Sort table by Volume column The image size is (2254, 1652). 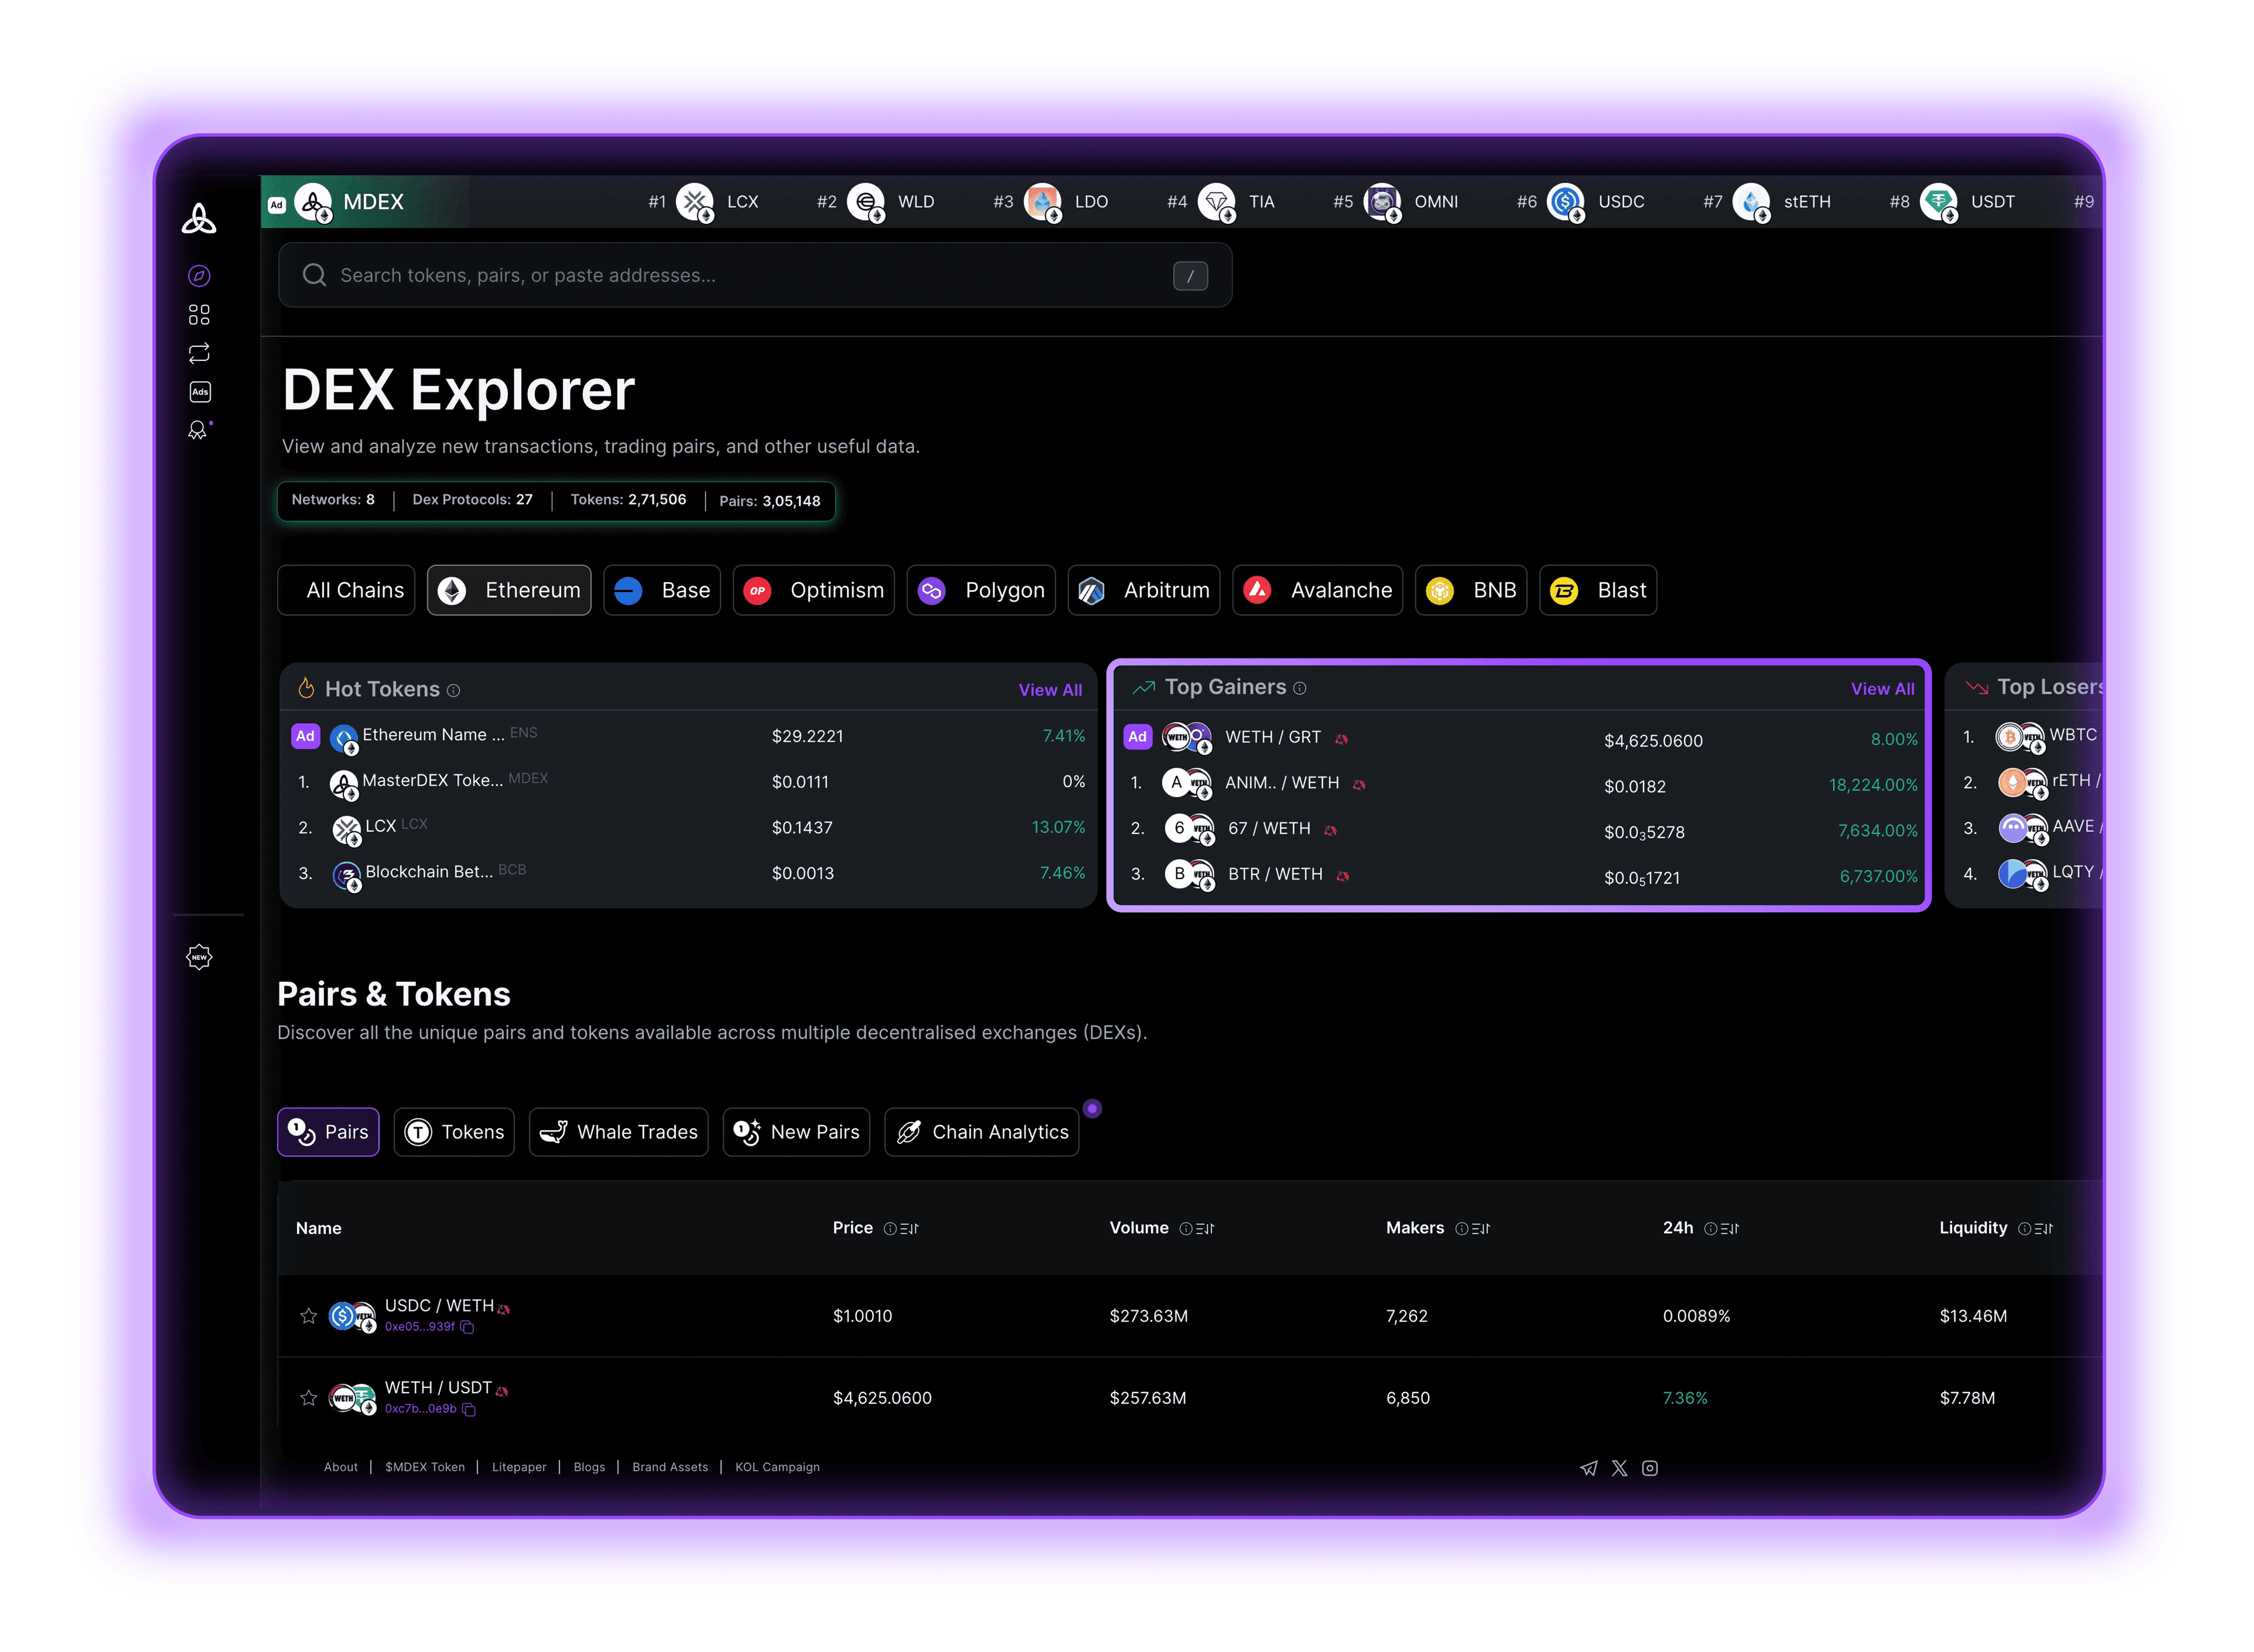[1205, 1229]
